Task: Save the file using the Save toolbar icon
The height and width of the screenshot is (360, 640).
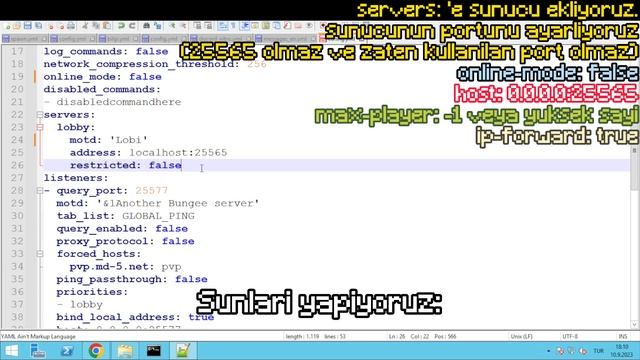Action: coord(27,26)
